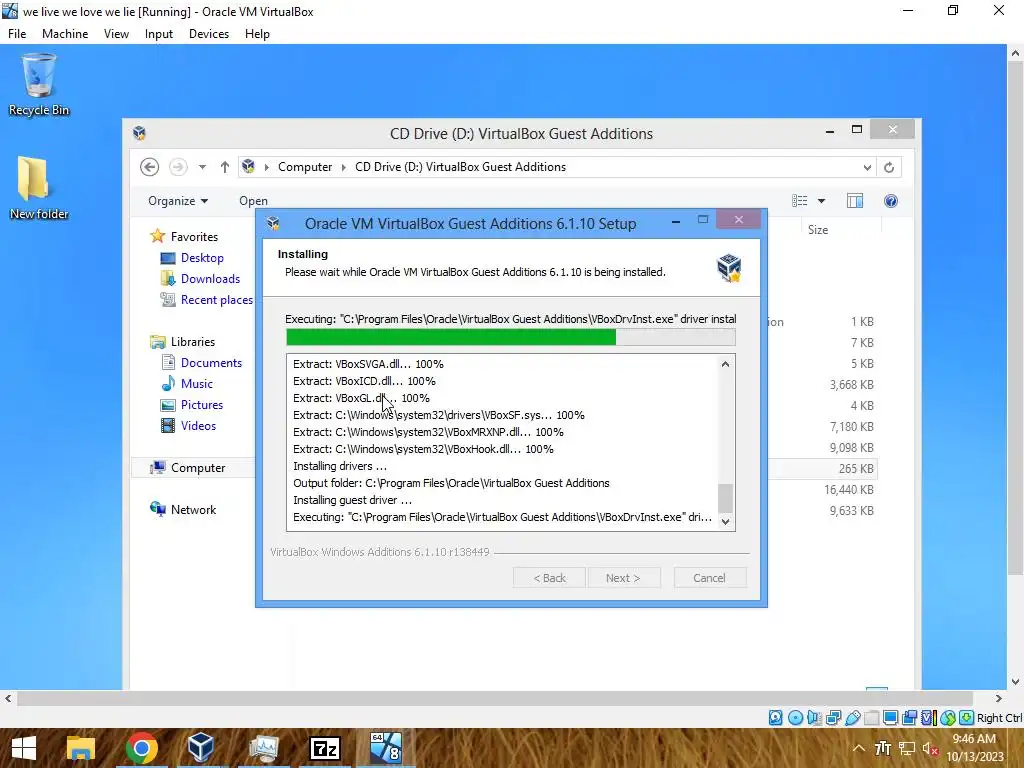This screenshot has width=1024, height=768.
Task: Click the shared folders status icon
Action: point(871,718)
